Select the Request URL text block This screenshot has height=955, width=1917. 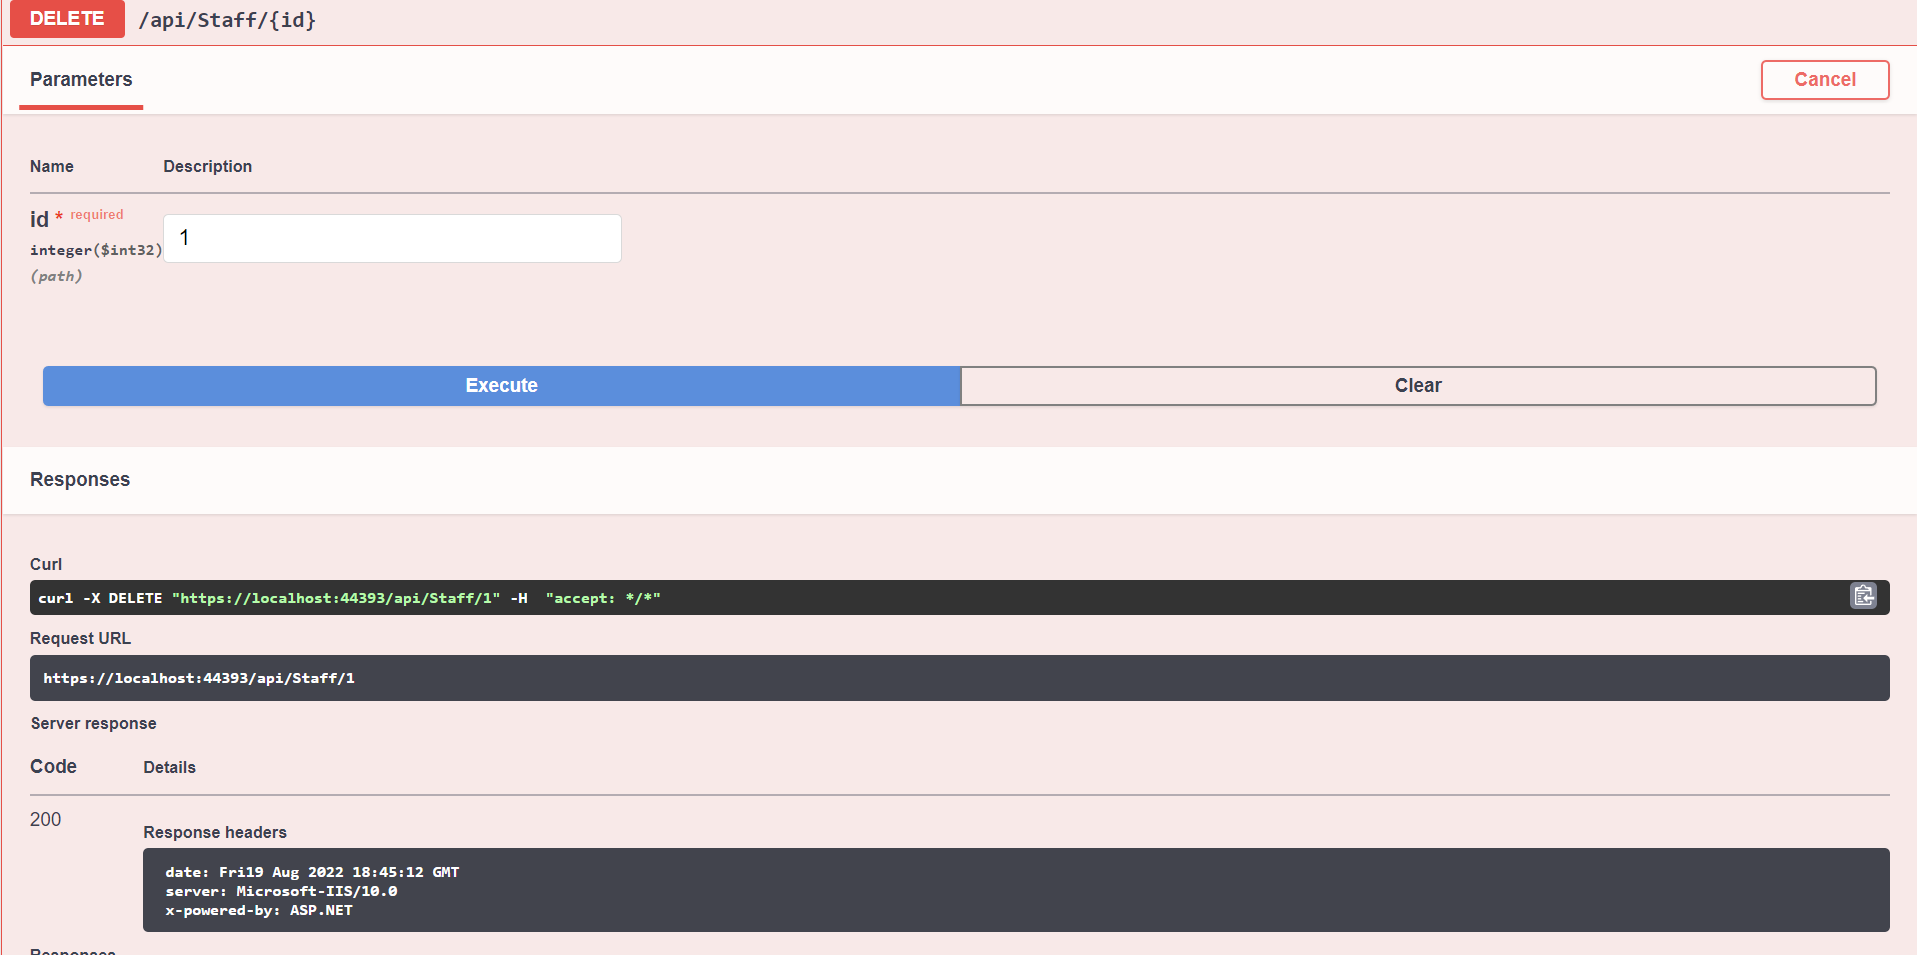coord(199,677)
